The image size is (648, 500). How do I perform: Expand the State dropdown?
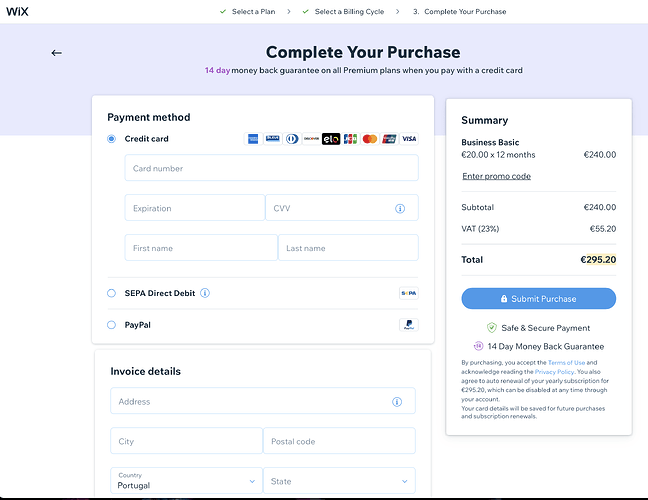tap(339, 481)
